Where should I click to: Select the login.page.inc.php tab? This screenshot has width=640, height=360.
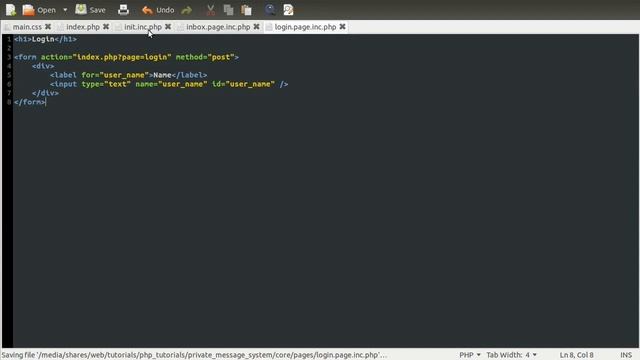click(305, 27)
